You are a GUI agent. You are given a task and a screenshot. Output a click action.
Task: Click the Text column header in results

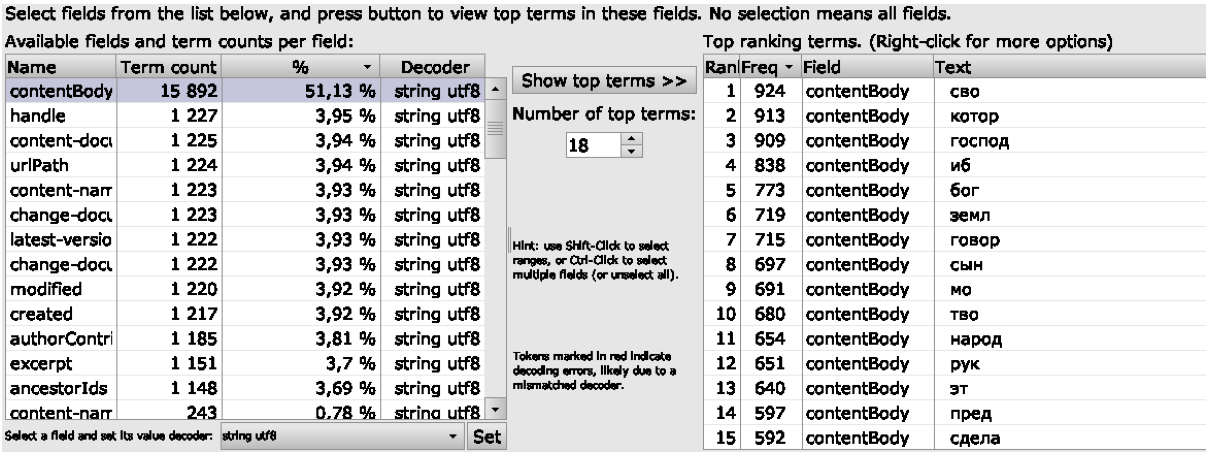click(x=1069, y=68)
